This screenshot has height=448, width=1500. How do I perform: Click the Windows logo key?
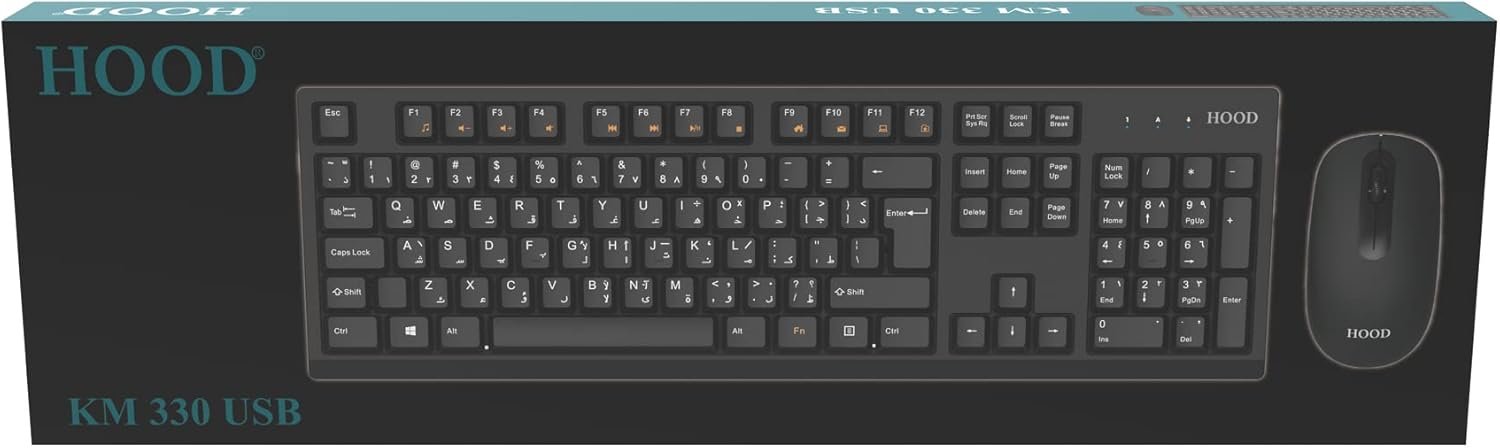tap(410, 331)
